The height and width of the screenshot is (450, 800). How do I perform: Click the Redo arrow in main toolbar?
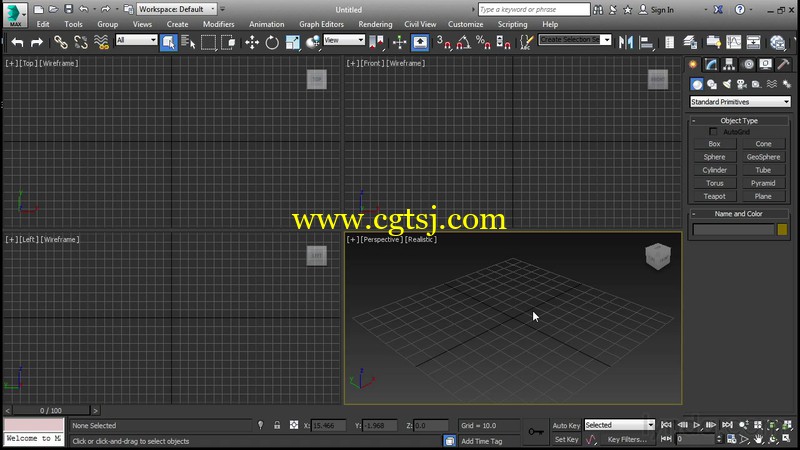point(37,42)
